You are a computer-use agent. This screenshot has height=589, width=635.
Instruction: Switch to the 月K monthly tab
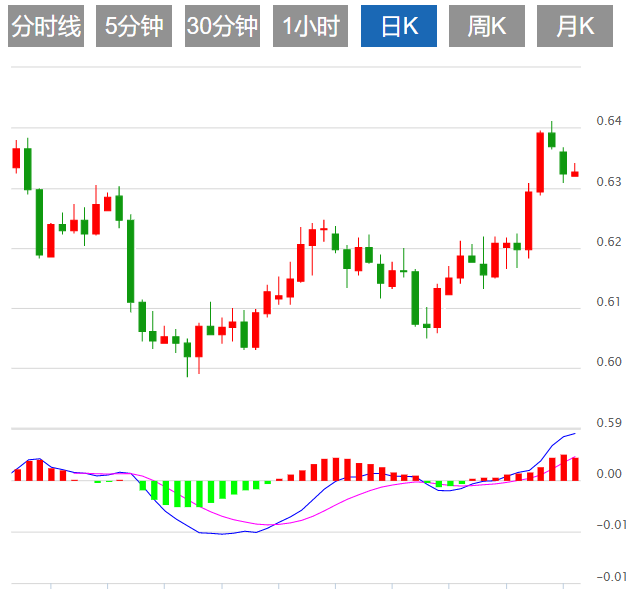click(x=575, y=26)
